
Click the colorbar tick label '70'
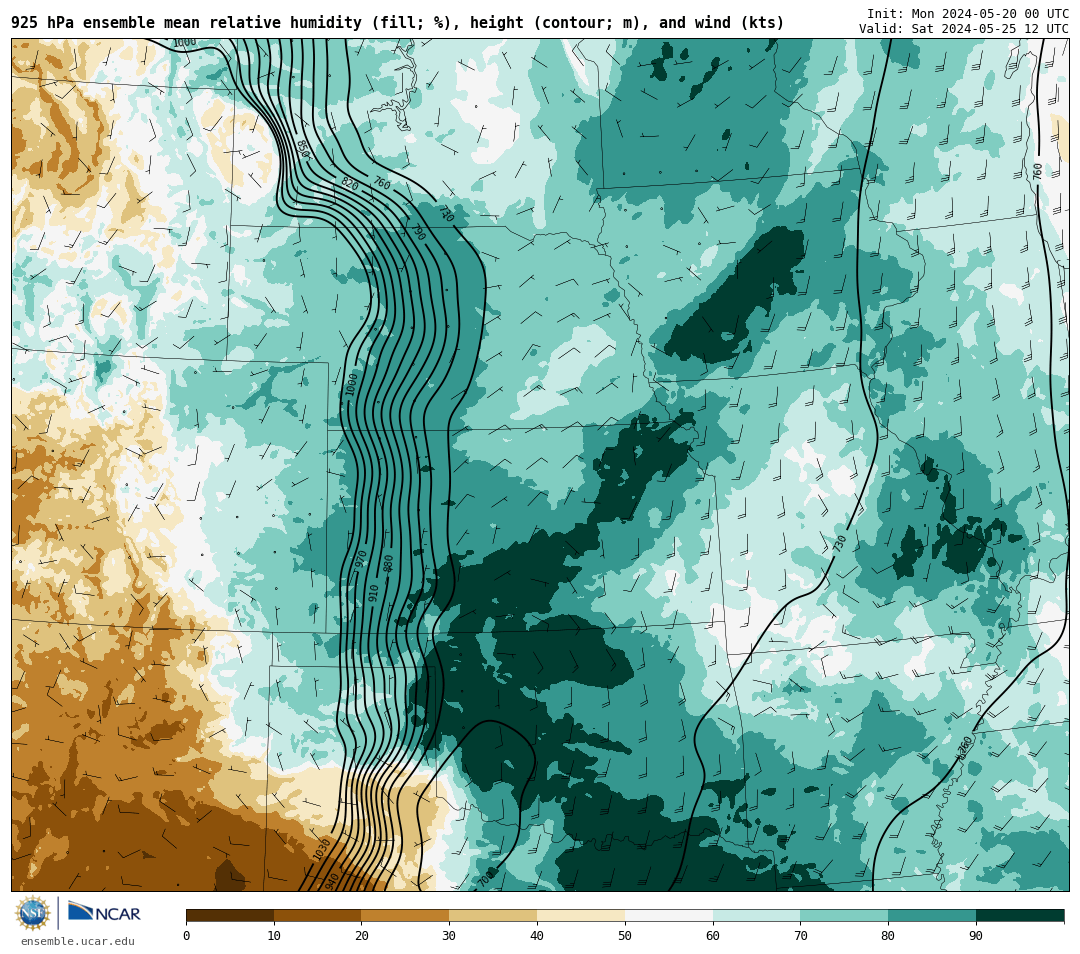(800, 935)
